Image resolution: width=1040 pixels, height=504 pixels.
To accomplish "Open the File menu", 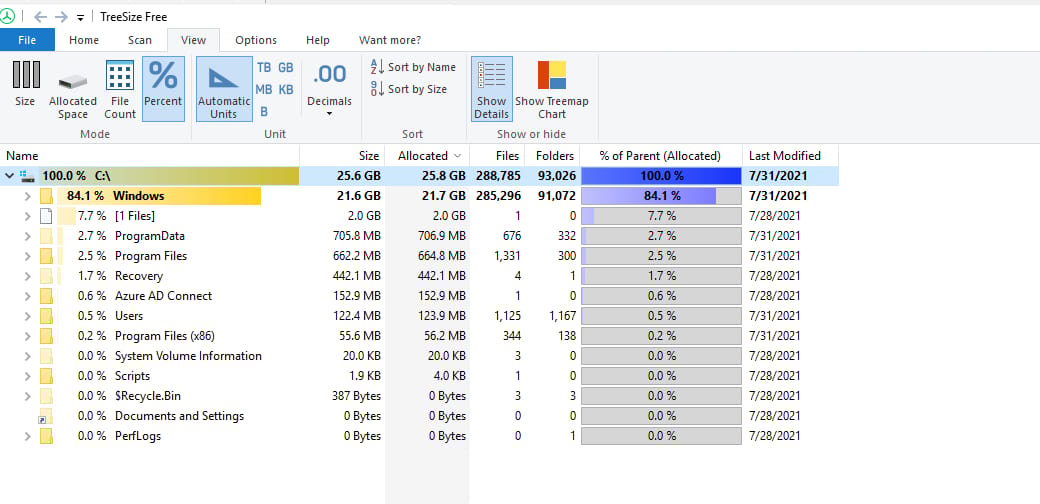I will [x=27, y=40].
